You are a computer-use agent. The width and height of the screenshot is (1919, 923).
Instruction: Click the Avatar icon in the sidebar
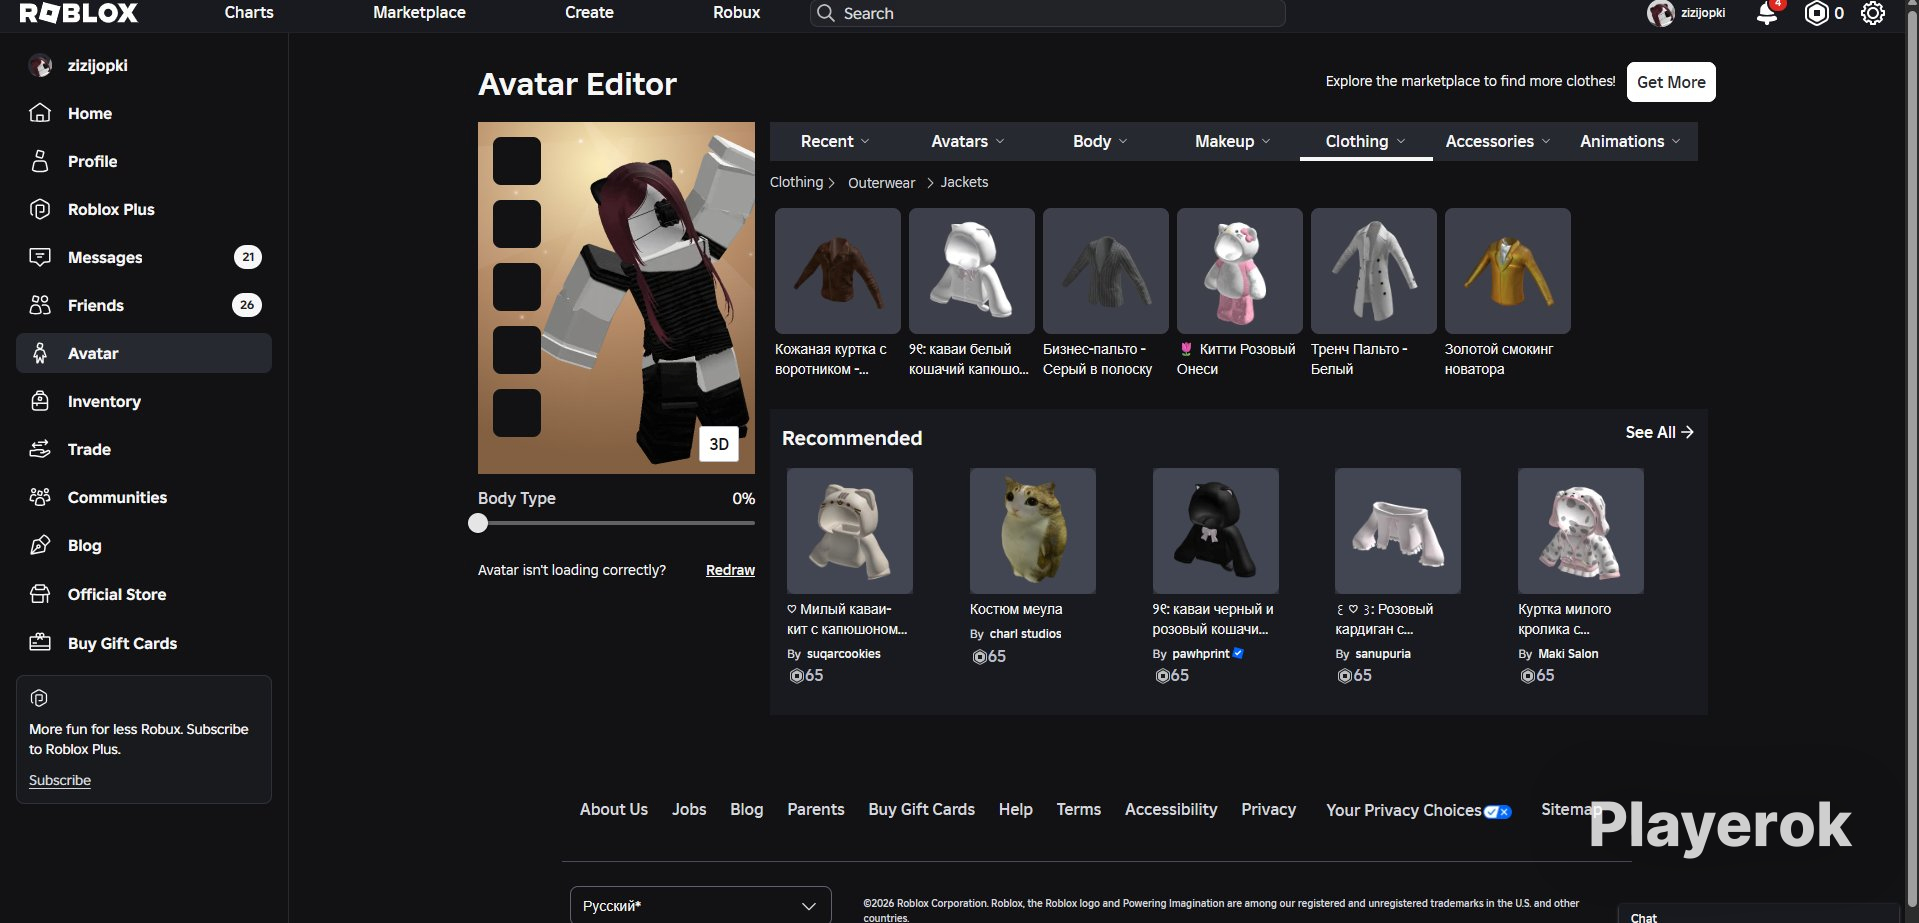click(x=40, y=353)
